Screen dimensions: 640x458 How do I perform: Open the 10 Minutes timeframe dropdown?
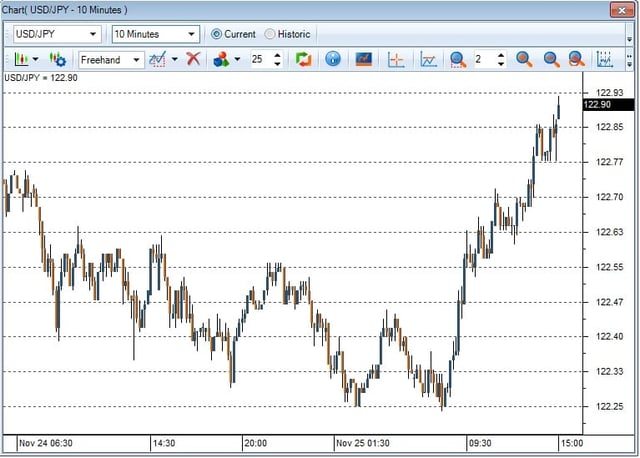click(156, 34)
